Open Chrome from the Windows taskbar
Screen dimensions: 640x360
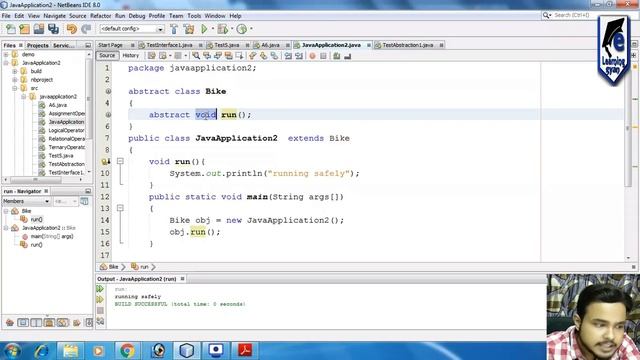click(x=127, y=351)
